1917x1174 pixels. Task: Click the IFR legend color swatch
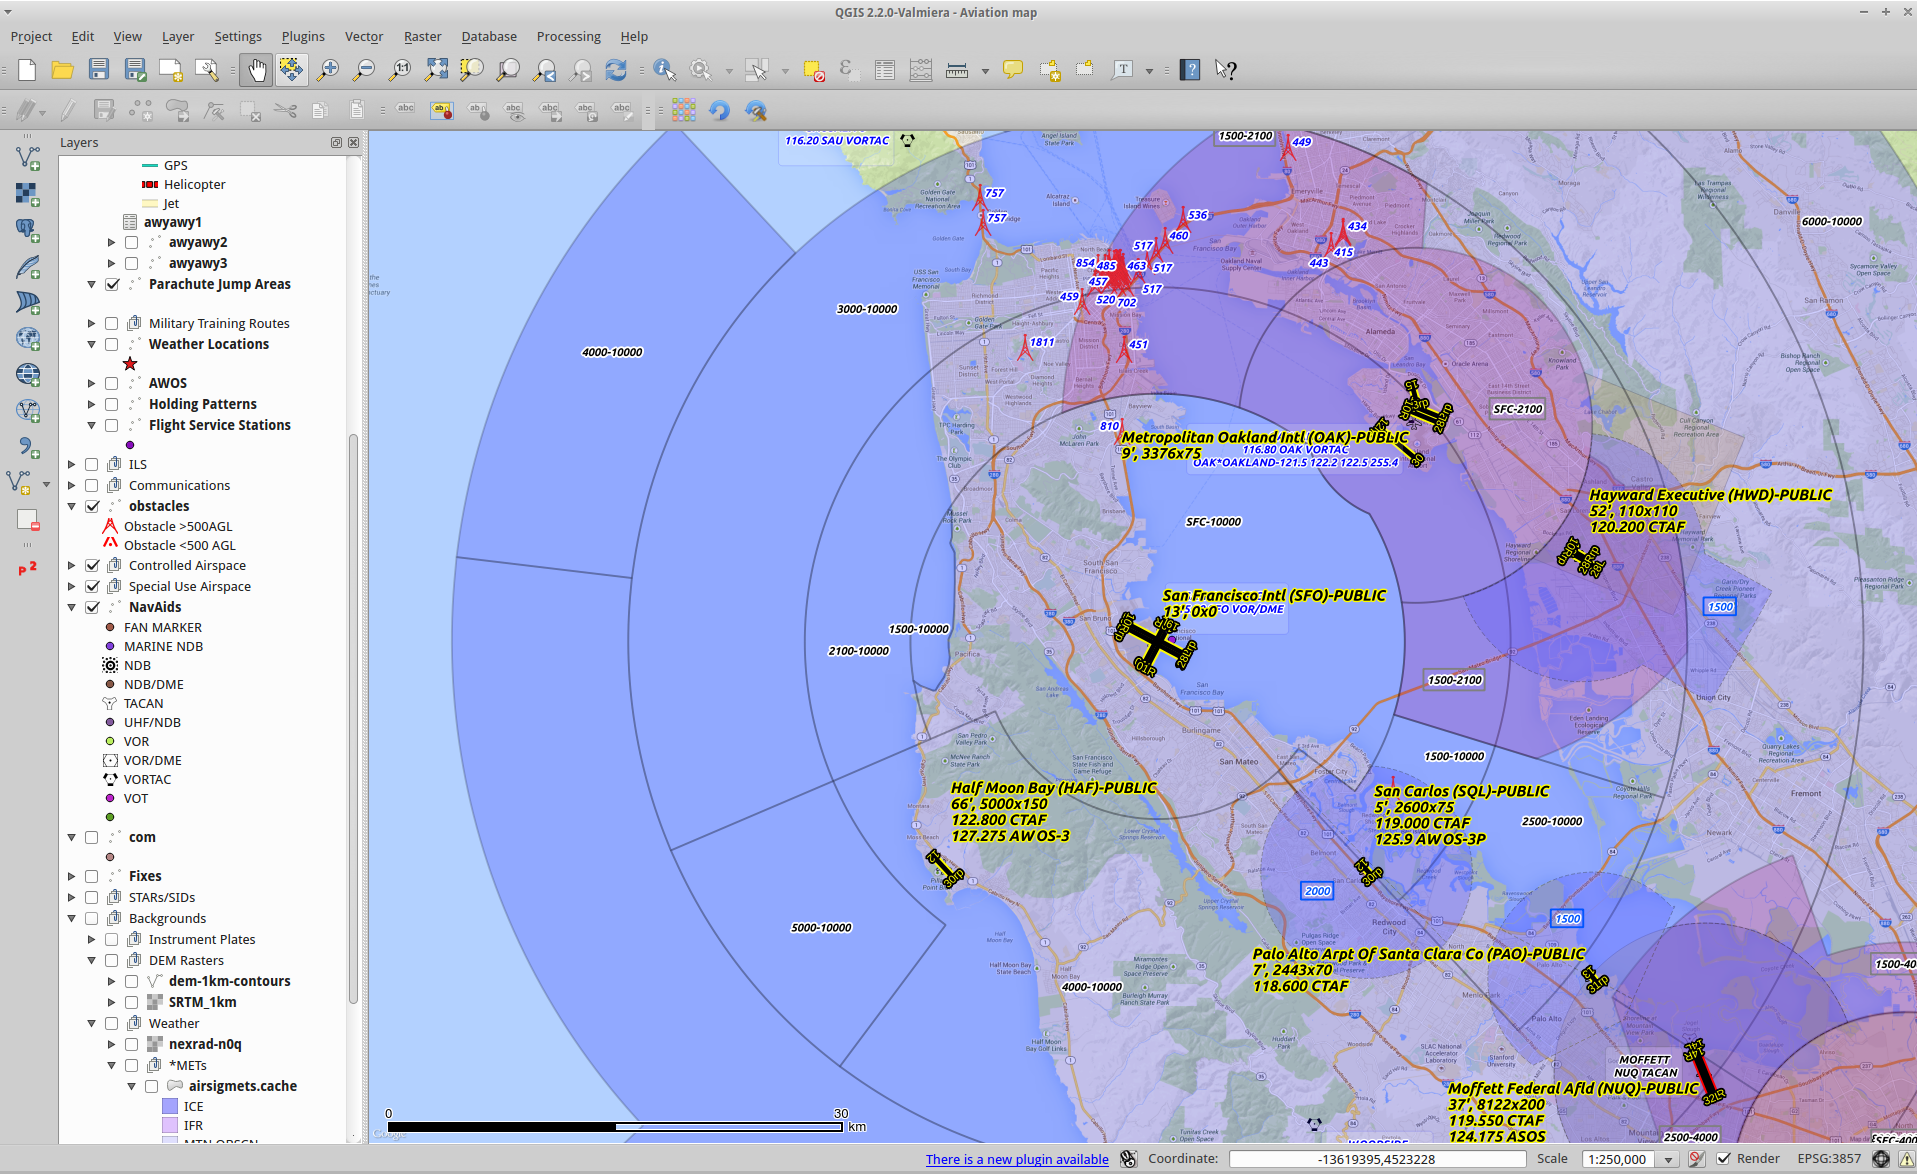[170, 1125]
